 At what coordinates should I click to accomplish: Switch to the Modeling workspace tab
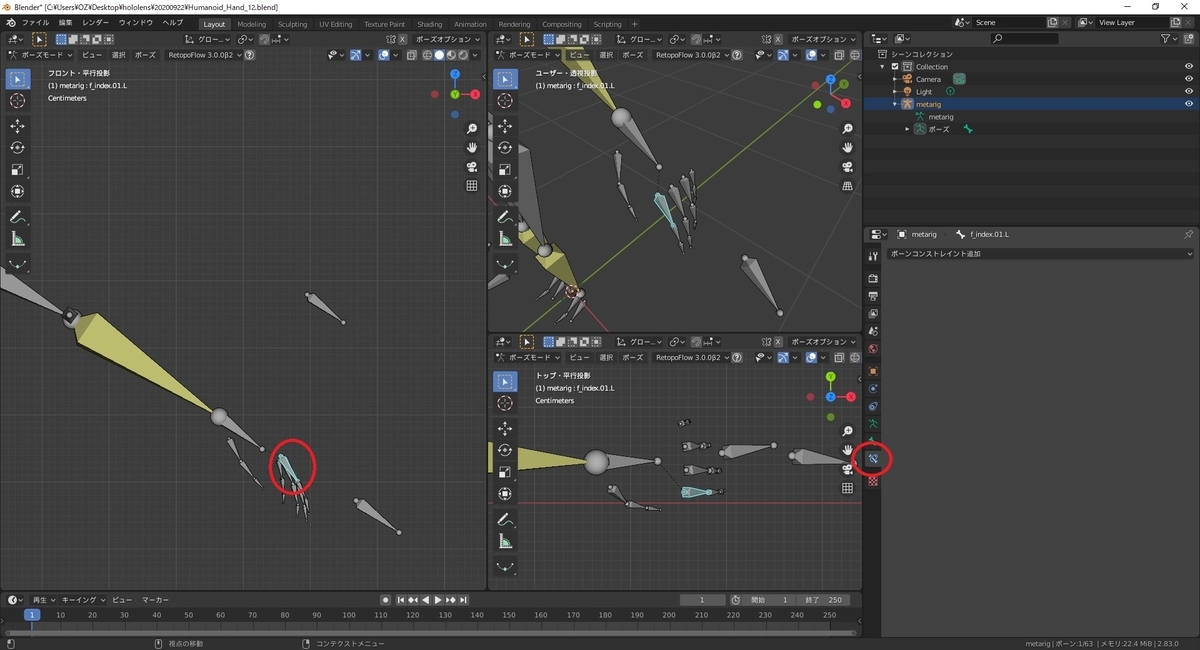point(252,24)
